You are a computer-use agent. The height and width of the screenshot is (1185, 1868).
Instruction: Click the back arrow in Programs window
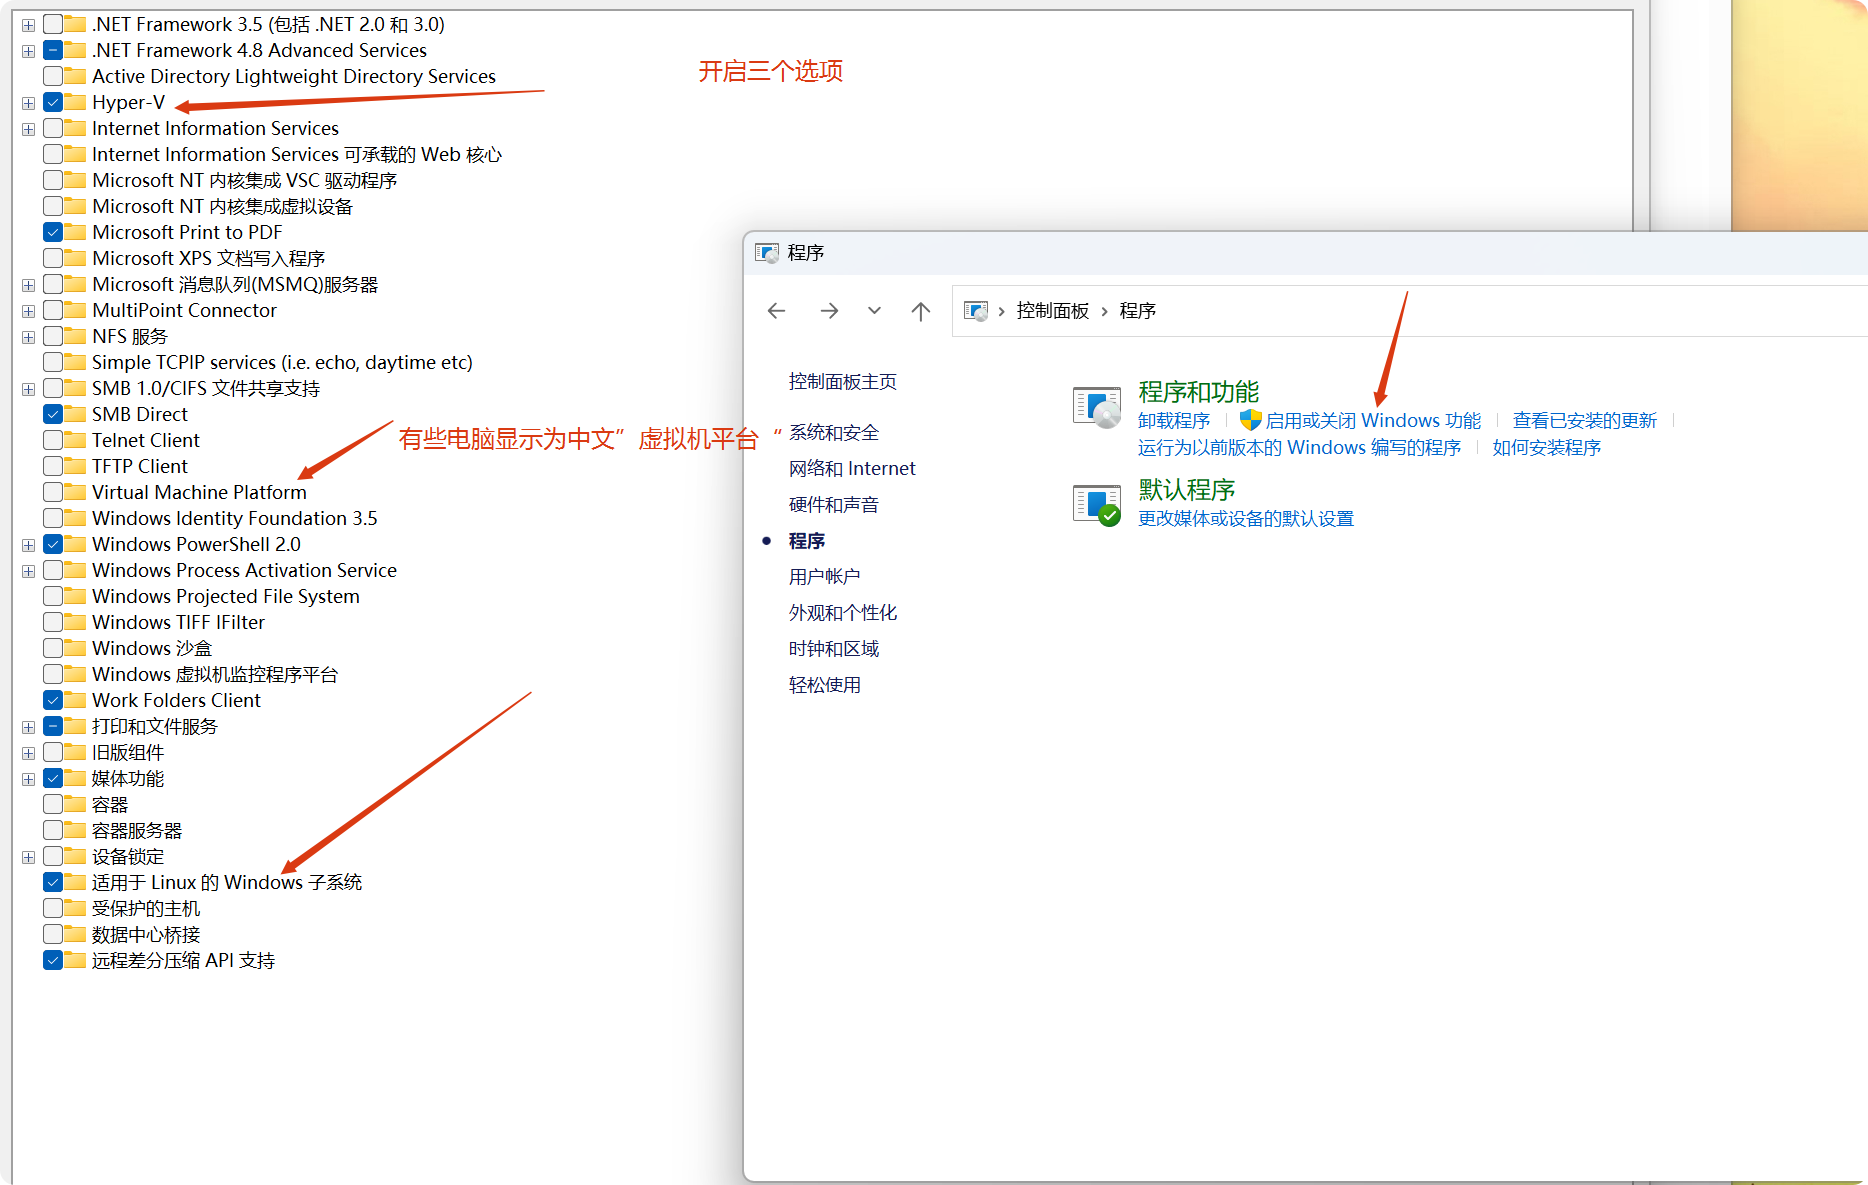[776, 311]
